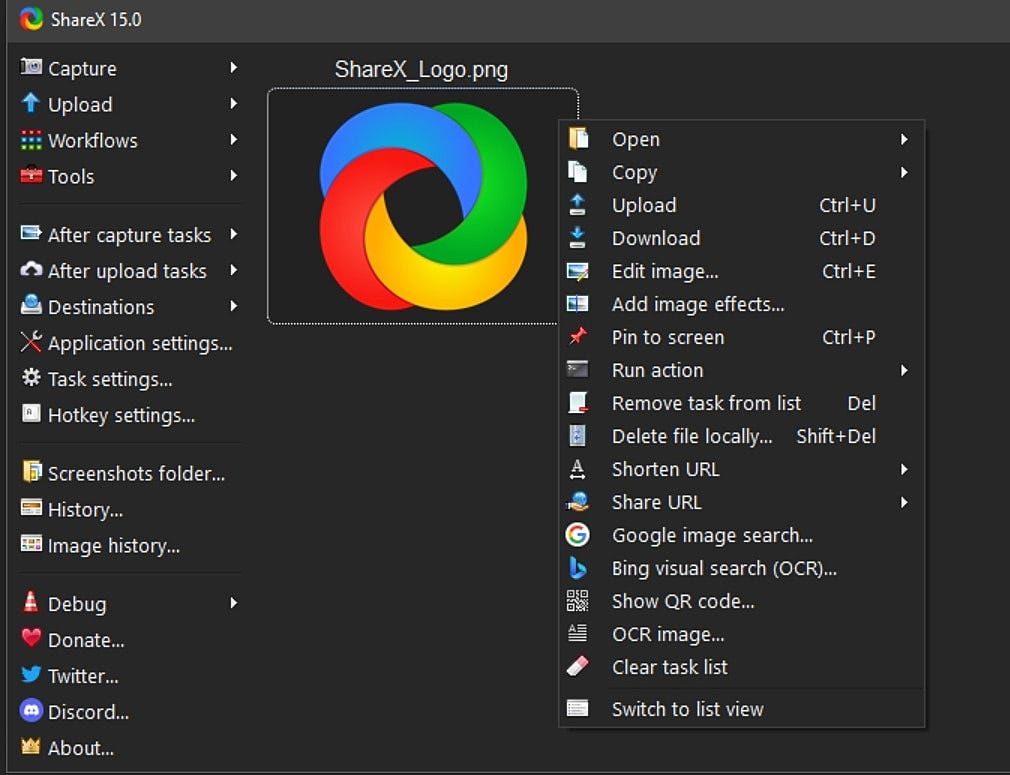Click the Workflows grid icon
The width and height of the screenshot is (1010, 775).
31,140
